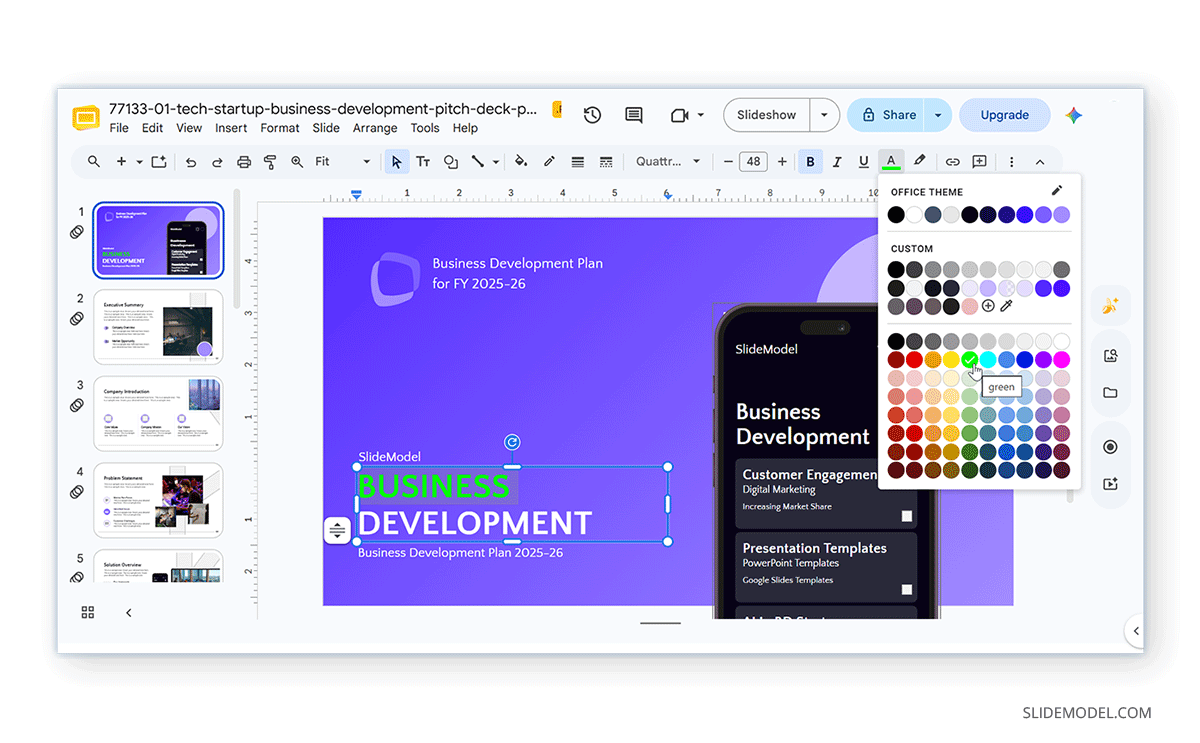
Task: Open the fill color bucket
Action: 521,161
